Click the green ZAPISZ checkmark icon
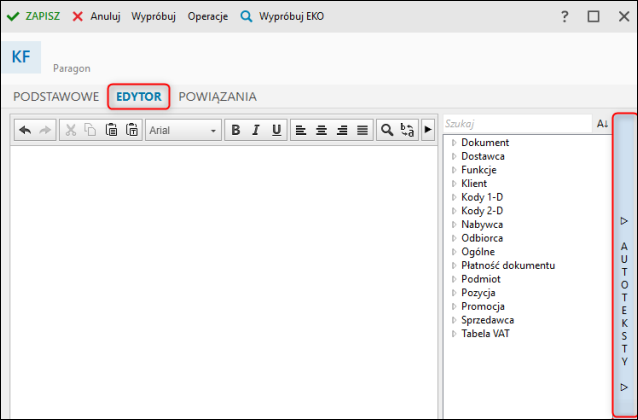Image resolution: width=638 pixels, height=420 pixels. (x=13, y=17)
